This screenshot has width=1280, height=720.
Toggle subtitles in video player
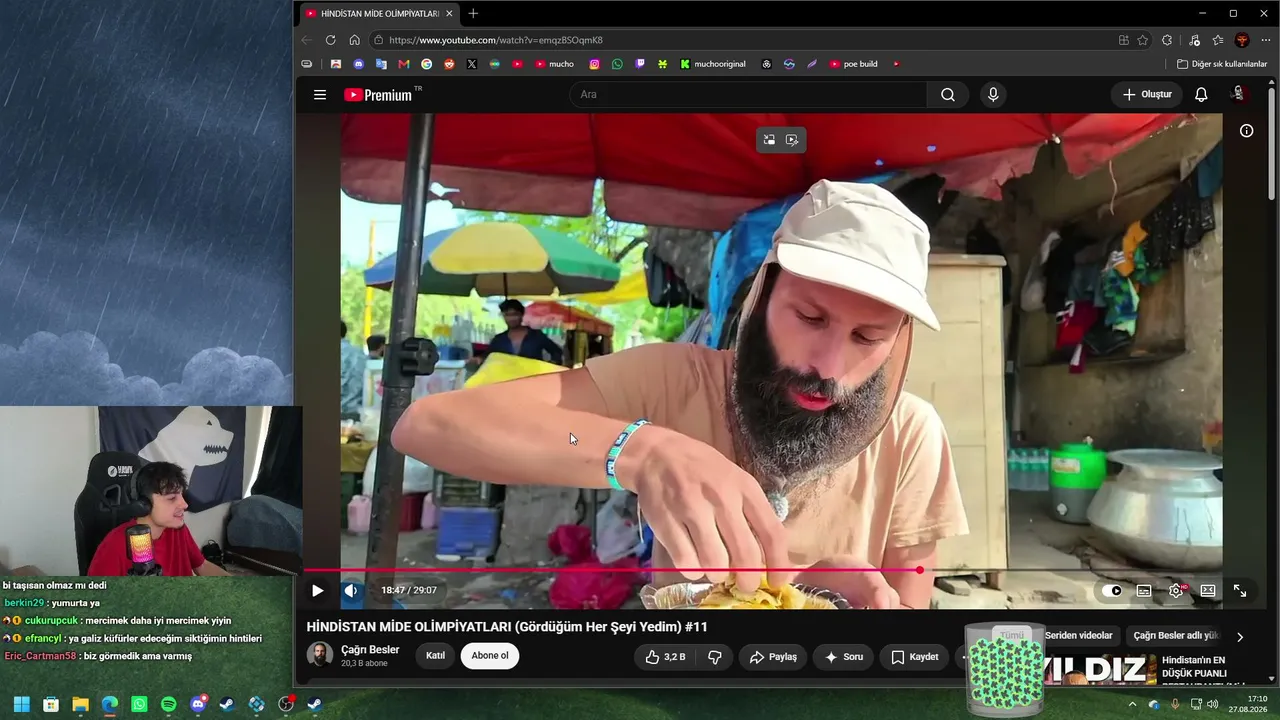click(x=1144, y=591)
